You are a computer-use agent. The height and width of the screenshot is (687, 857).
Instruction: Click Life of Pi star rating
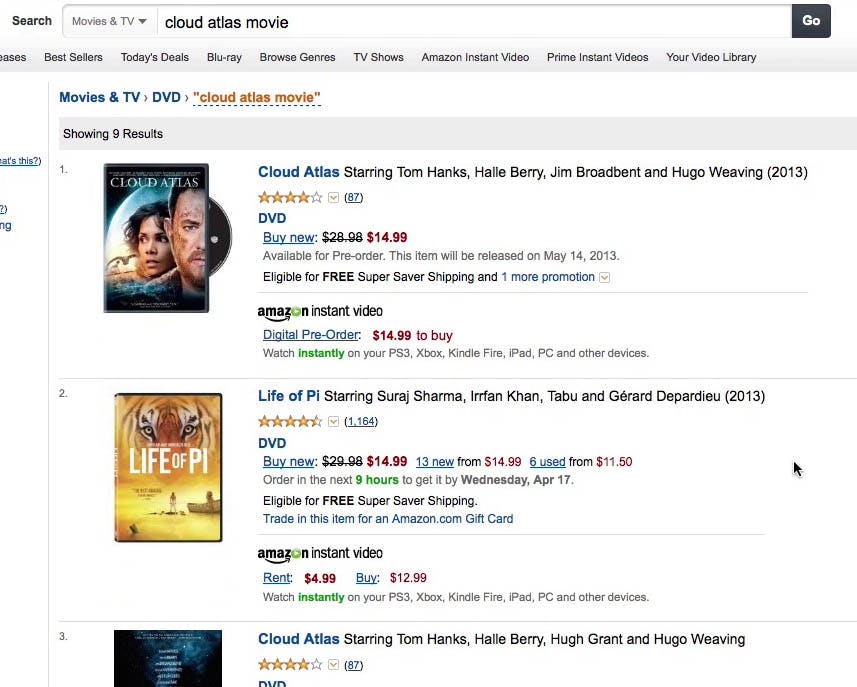290,422
